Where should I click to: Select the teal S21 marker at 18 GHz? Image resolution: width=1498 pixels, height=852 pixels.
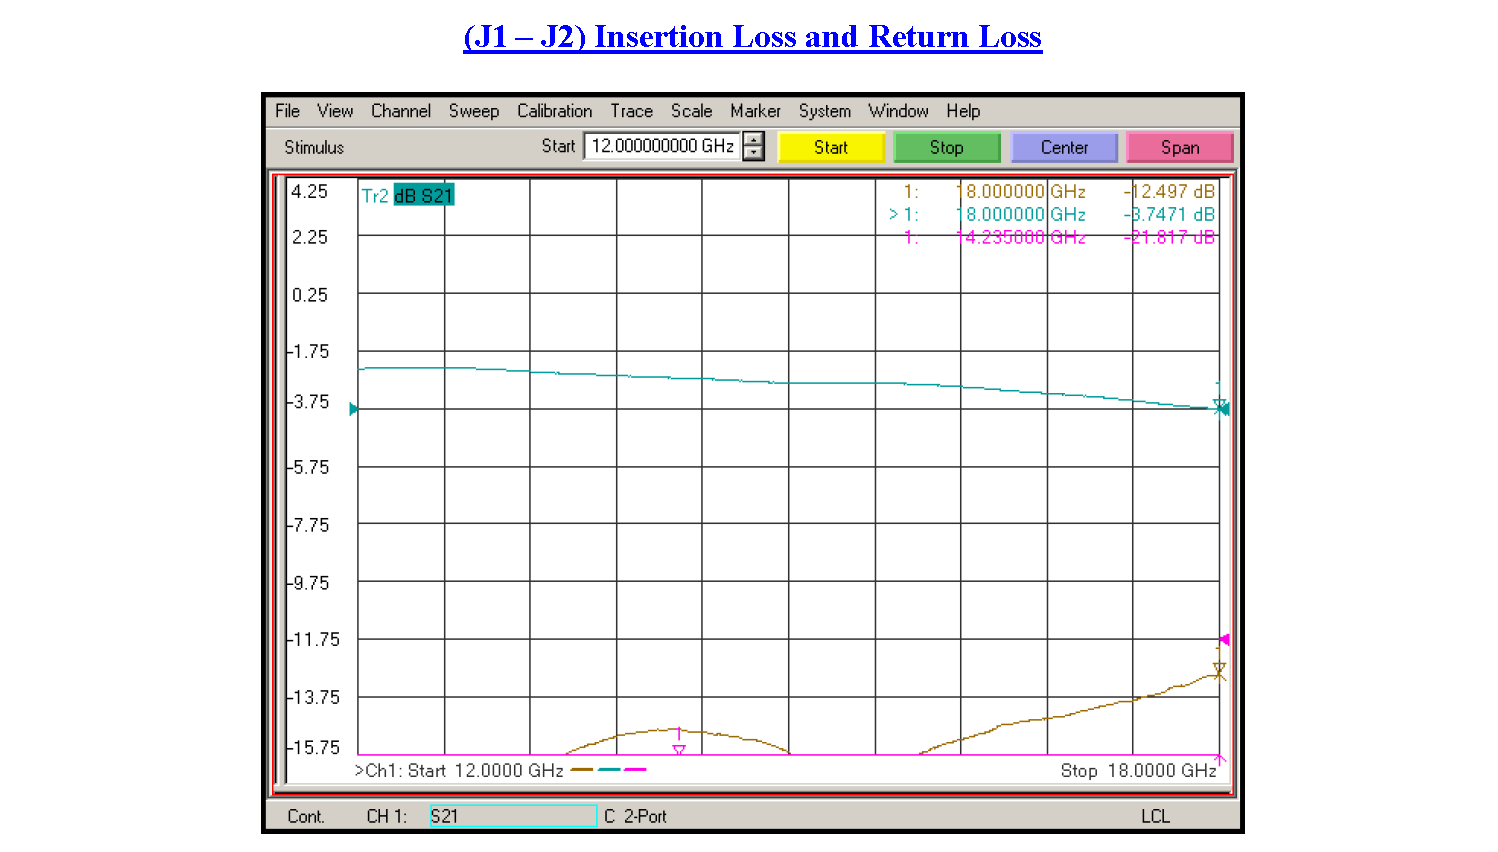coord(1220,406)
